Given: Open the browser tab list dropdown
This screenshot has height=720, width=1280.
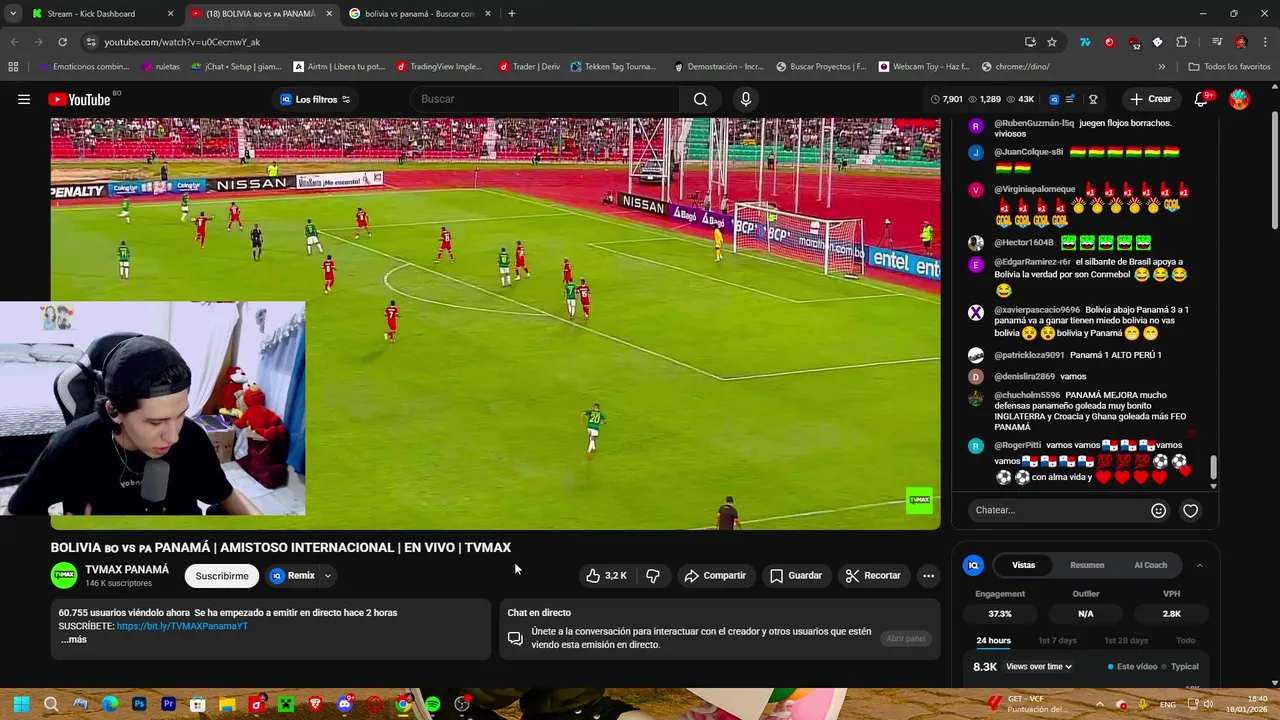Looking at the screenshot, I should tap(13, 14).
